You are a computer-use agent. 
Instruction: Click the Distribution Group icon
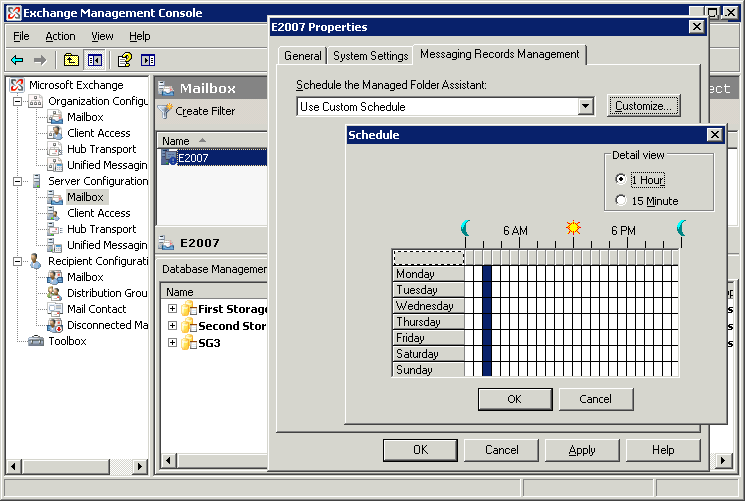[55, 293]
